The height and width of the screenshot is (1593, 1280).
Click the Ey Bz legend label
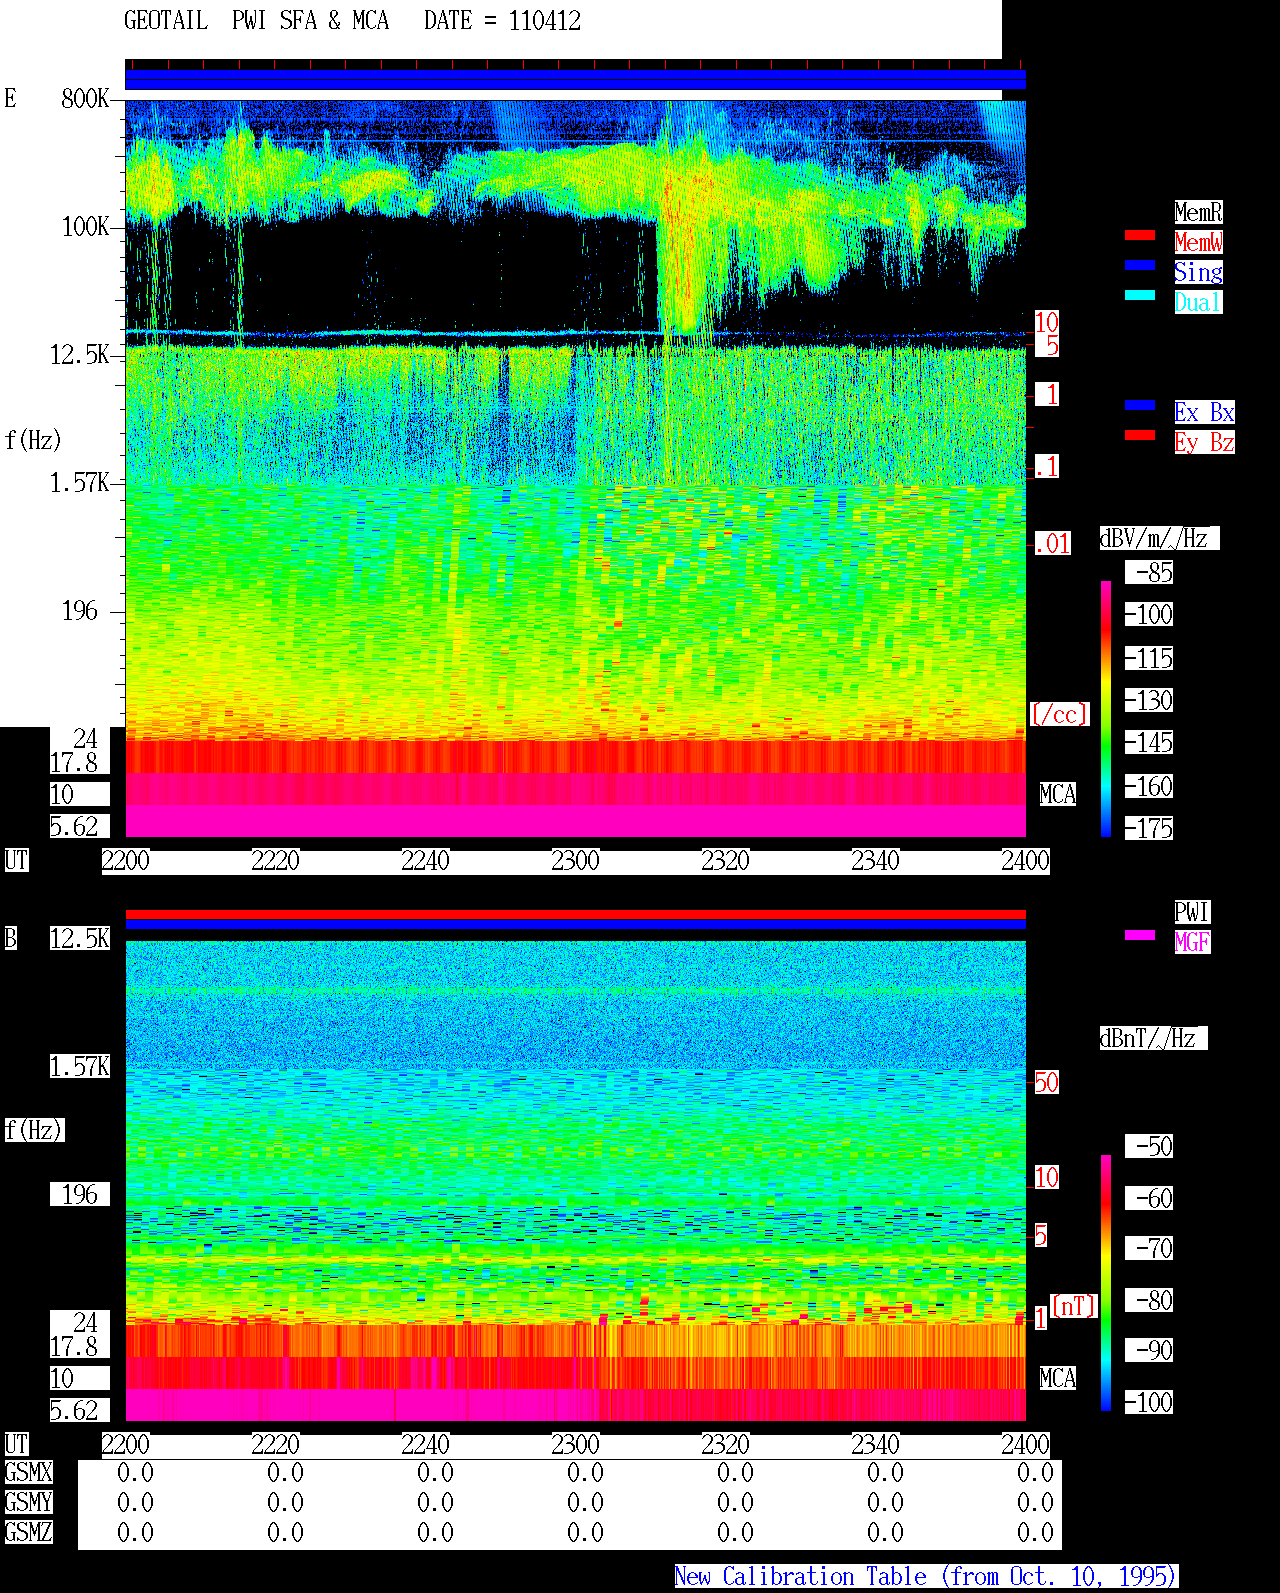coord(1204,442)
